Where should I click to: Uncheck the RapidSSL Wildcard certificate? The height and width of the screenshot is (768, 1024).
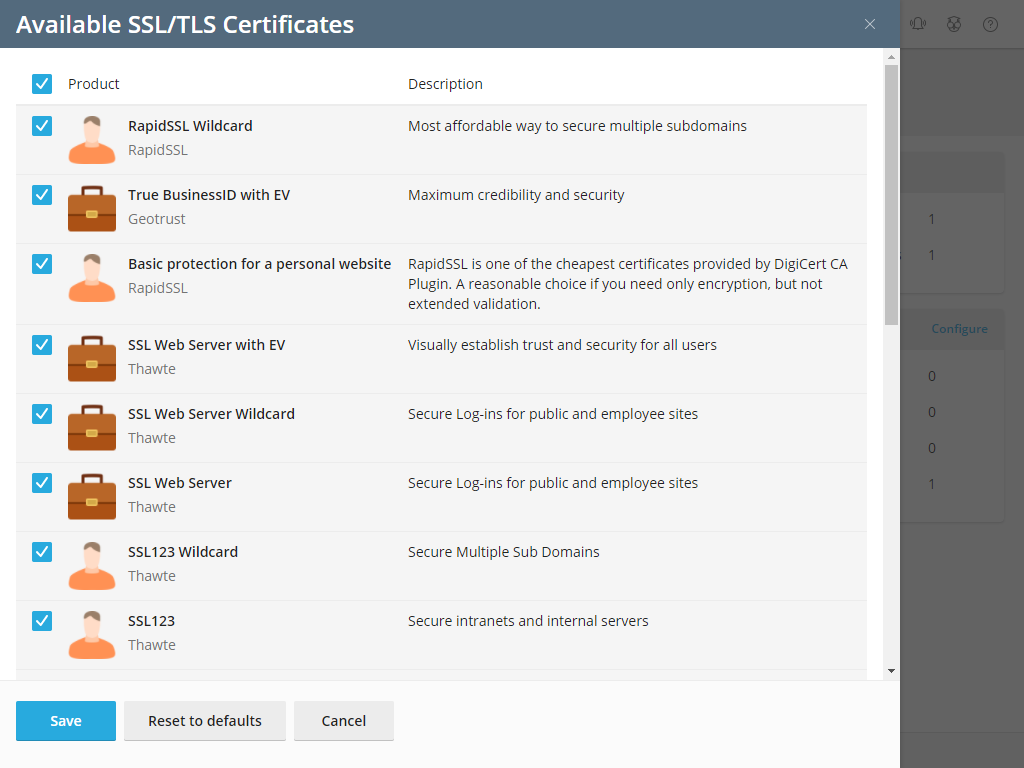41,126
